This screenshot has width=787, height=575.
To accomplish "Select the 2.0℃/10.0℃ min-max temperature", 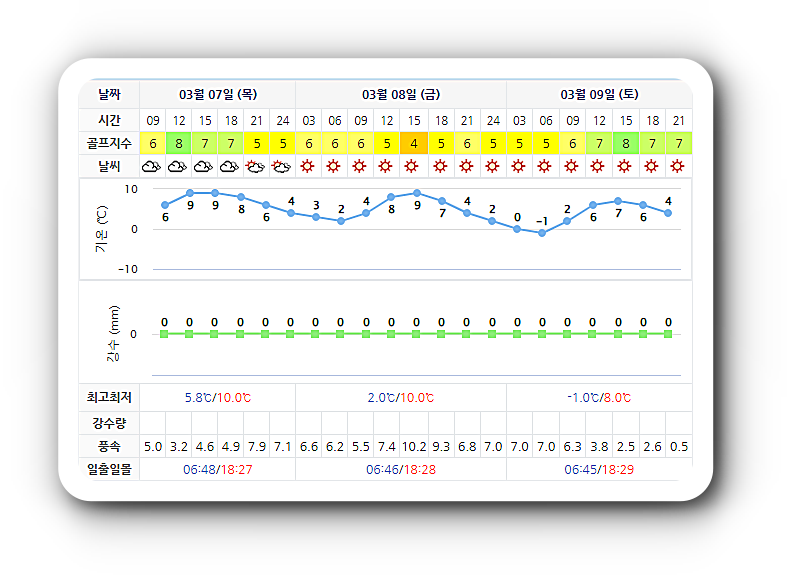I will point(401,398).
